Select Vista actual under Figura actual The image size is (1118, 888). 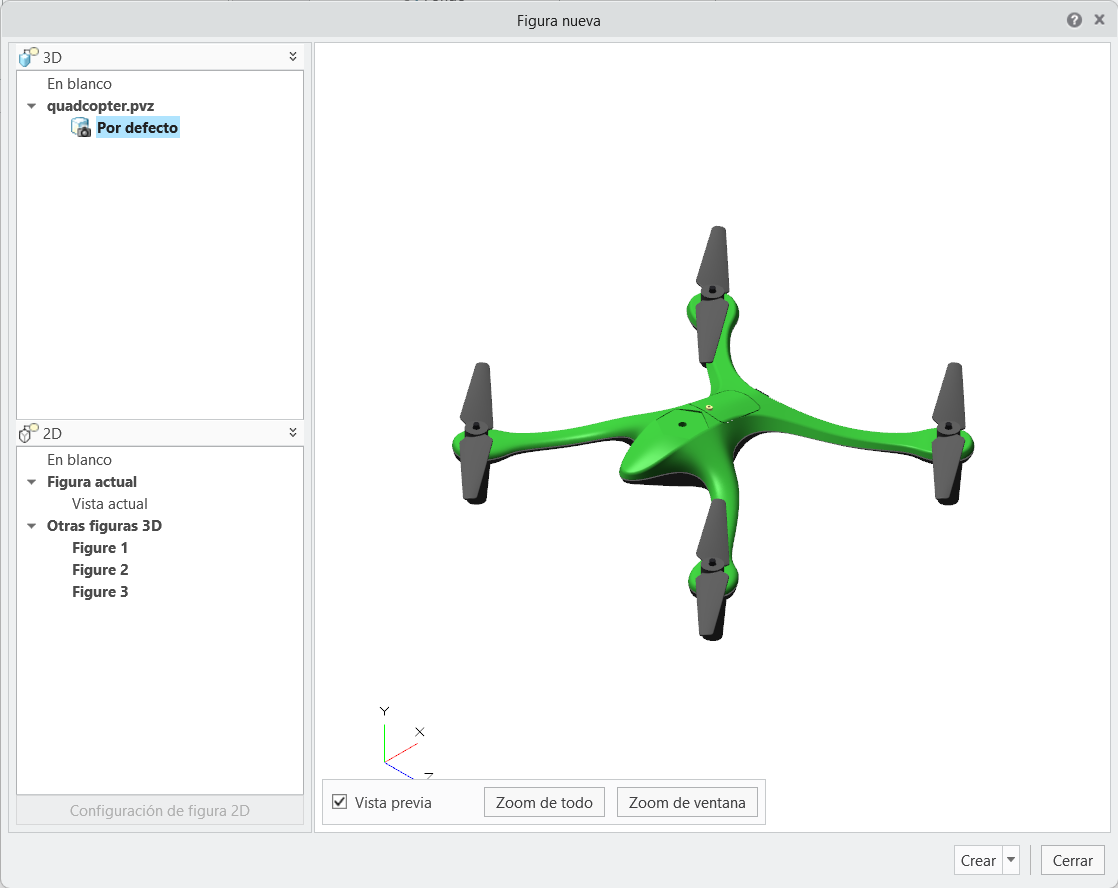click(109, 504)
